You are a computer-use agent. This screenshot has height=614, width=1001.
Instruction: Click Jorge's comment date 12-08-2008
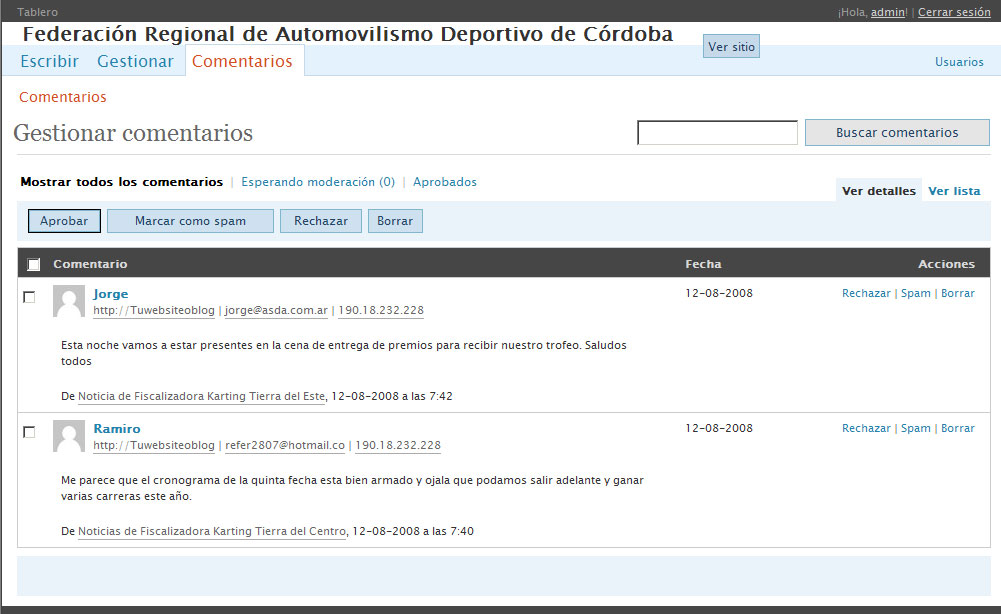click(x=719, y=294)
